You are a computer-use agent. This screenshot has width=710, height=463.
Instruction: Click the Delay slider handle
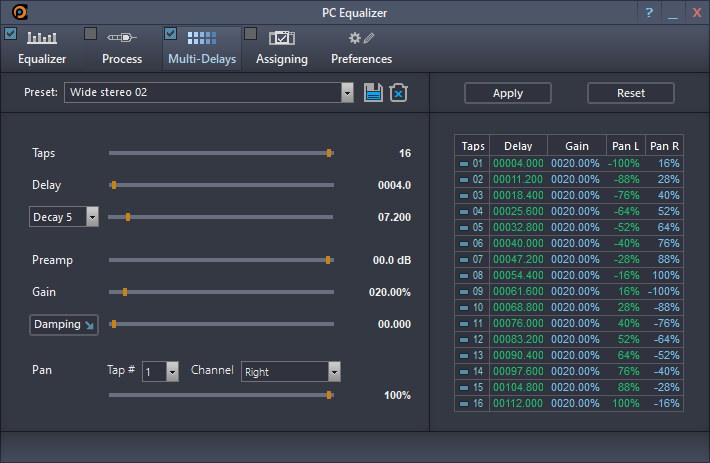[x=114, y=185]
